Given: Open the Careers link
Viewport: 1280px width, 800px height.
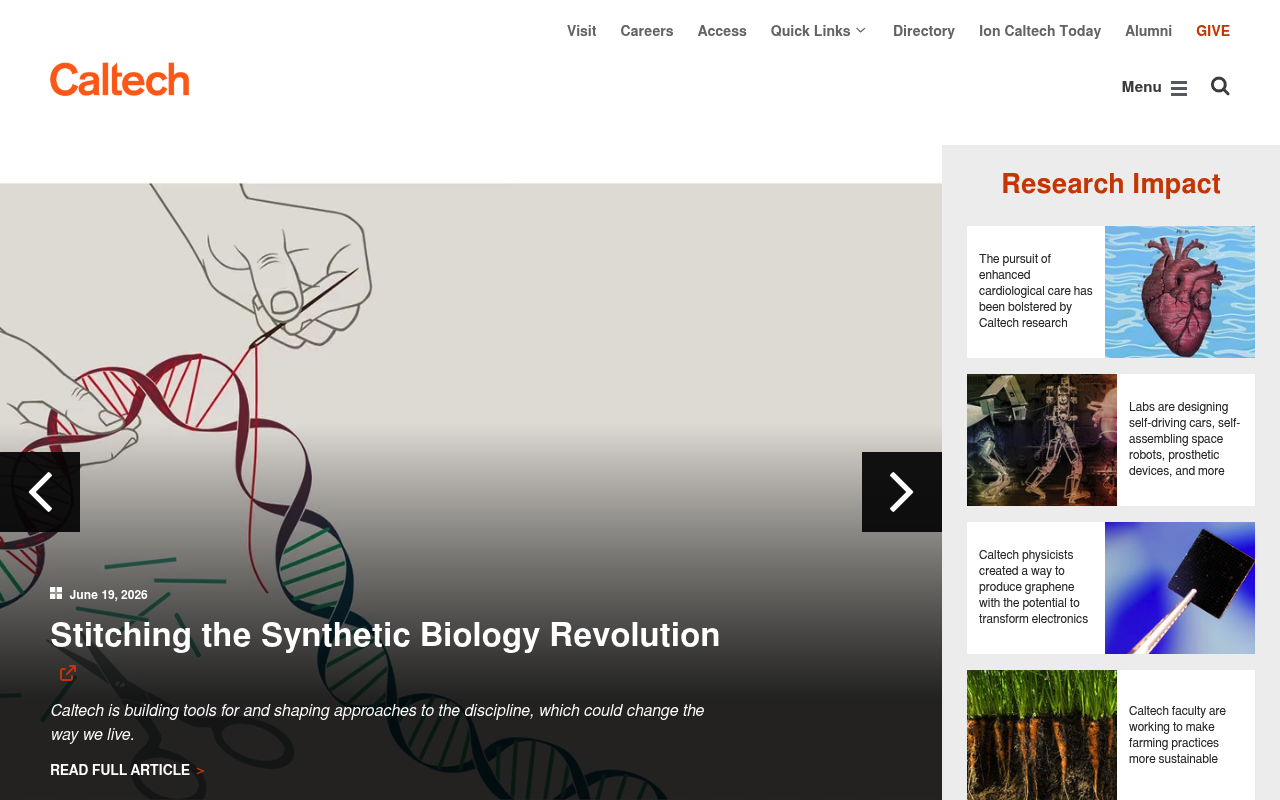Looking at the screenshot, I should (647, 31).
